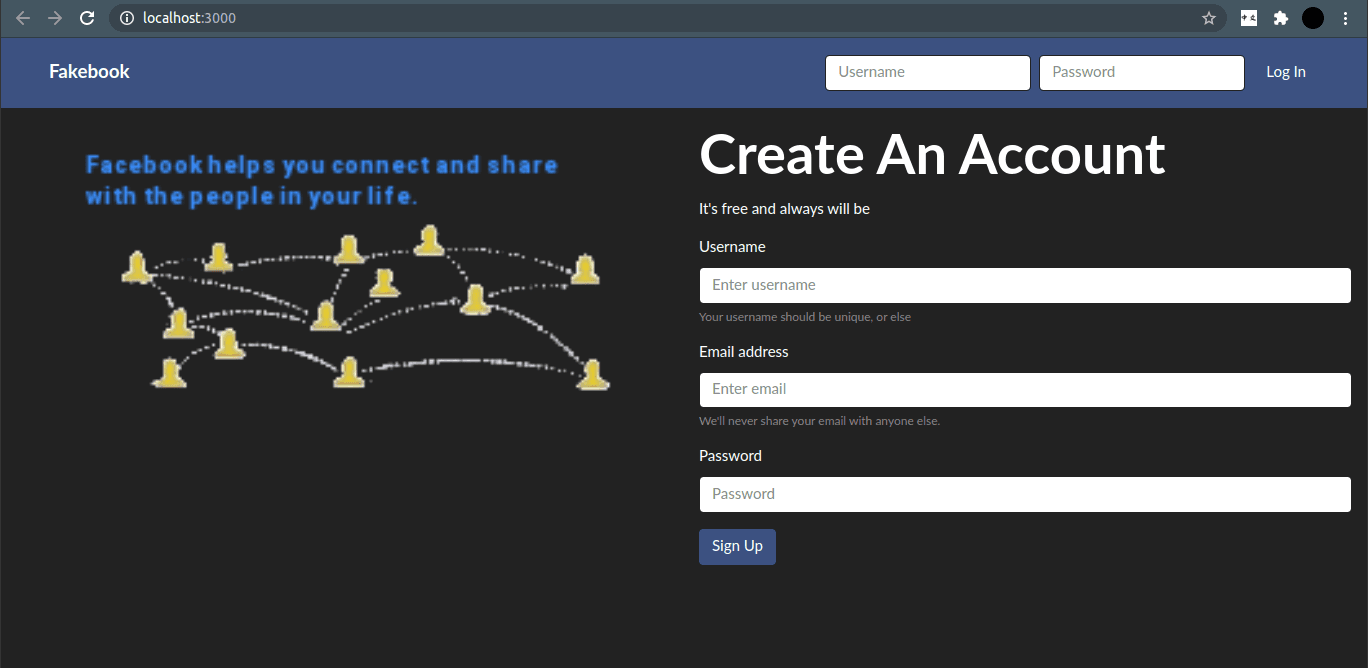Reload the page with the refresh icon
This screenshot has height=668, width=1368.
pos(87,18)
